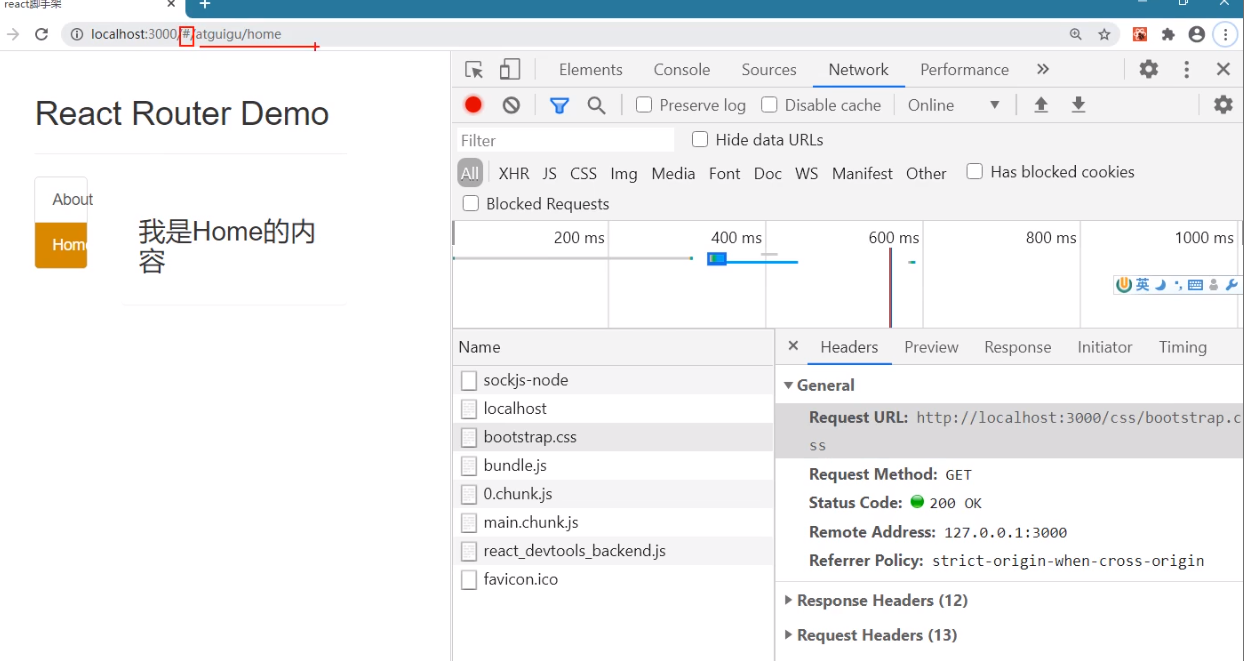This screenshot has width=1244, height=661.
Task: Open Network panel settings gear
Action: pos(1223,105)
